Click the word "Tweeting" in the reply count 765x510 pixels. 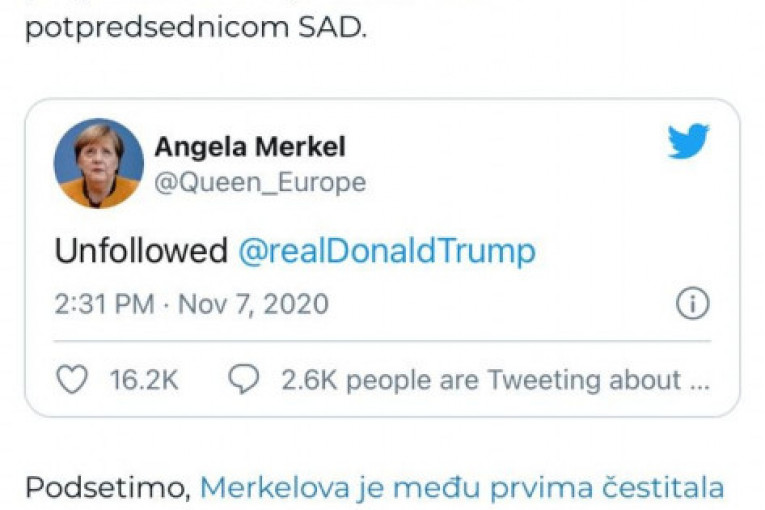point(546,380)
